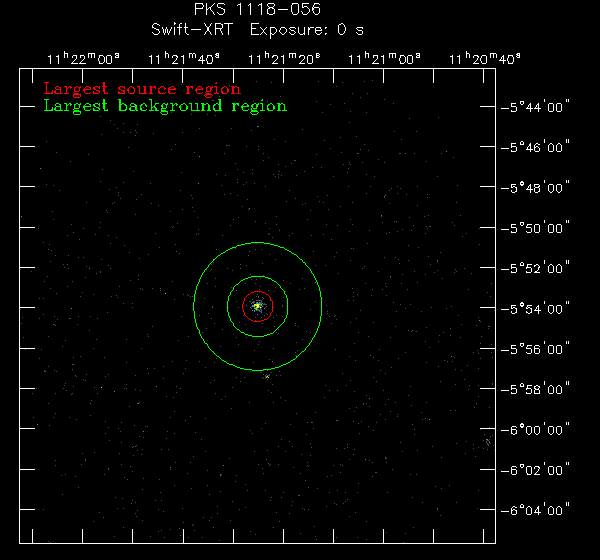Click the RA label 11h21m20s
Screen dimensions: 600x560
click(284, 59)
